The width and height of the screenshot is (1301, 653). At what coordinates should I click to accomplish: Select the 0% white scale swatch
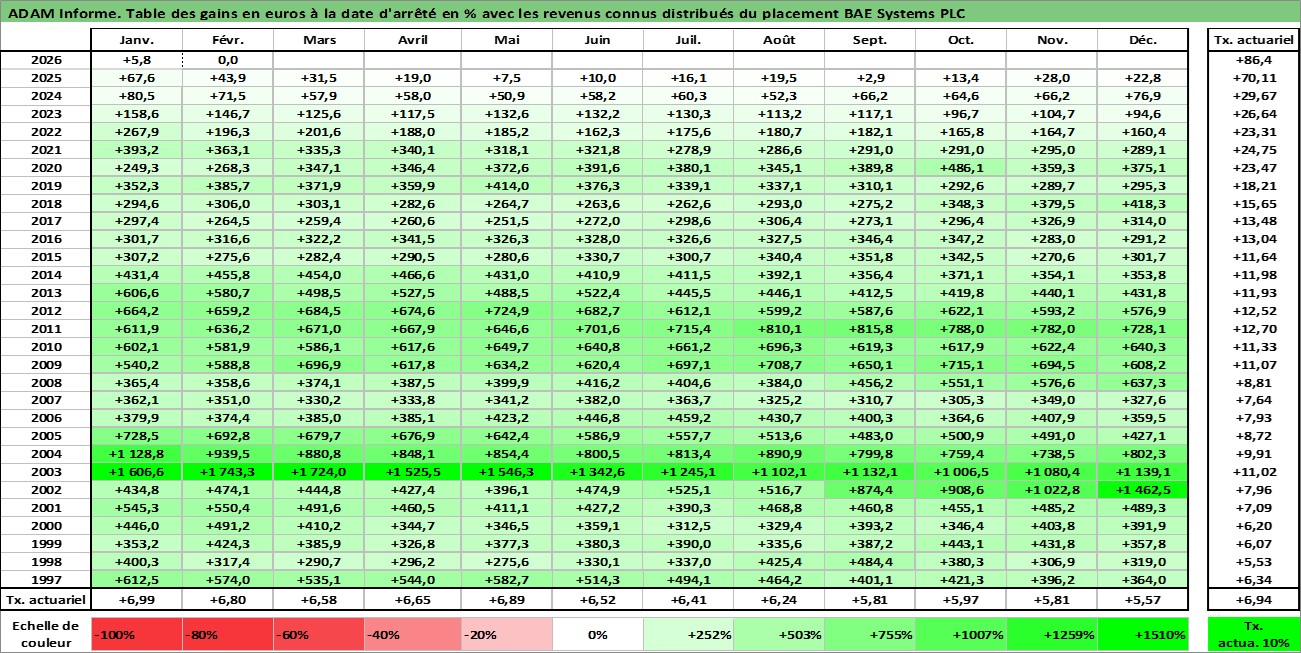pos(598,634)
